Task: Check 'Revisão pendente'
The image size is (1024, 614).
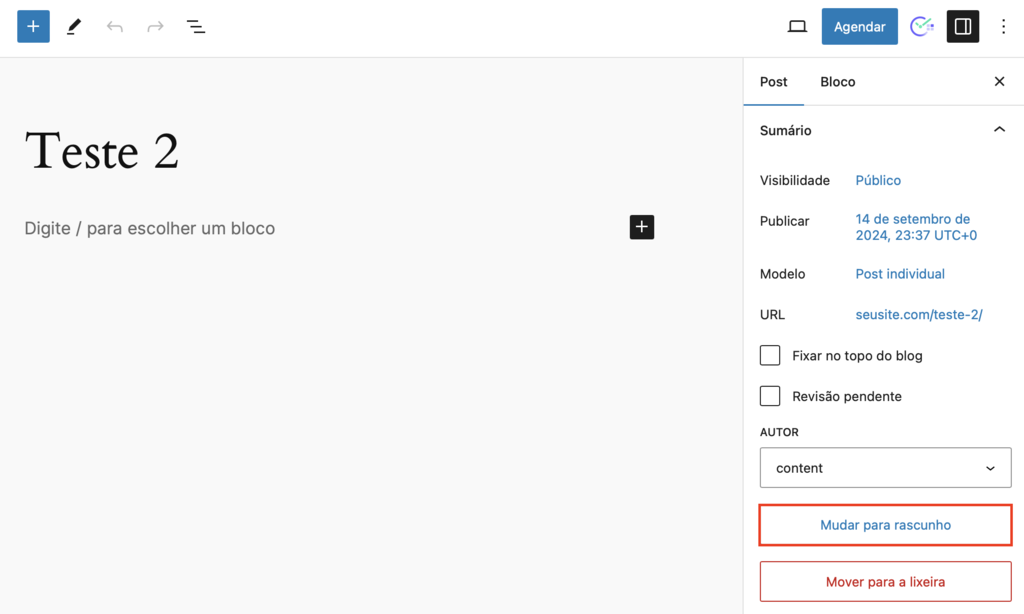Action: [770, 396]
